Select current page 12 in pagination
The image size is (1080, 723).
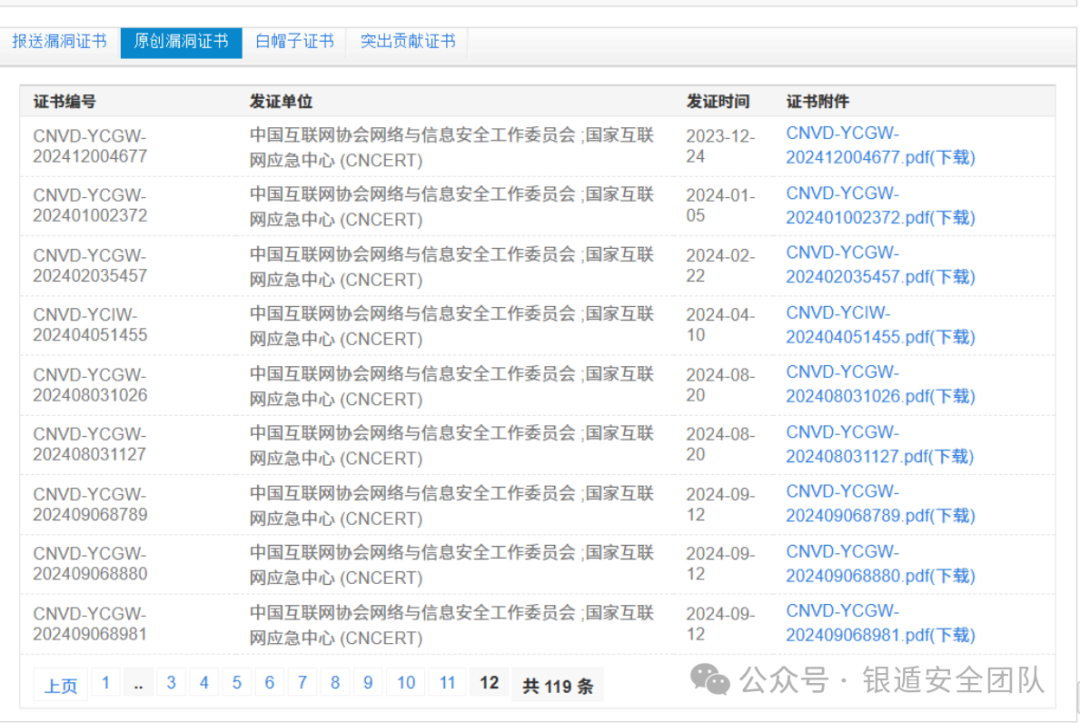coord(489,683)
